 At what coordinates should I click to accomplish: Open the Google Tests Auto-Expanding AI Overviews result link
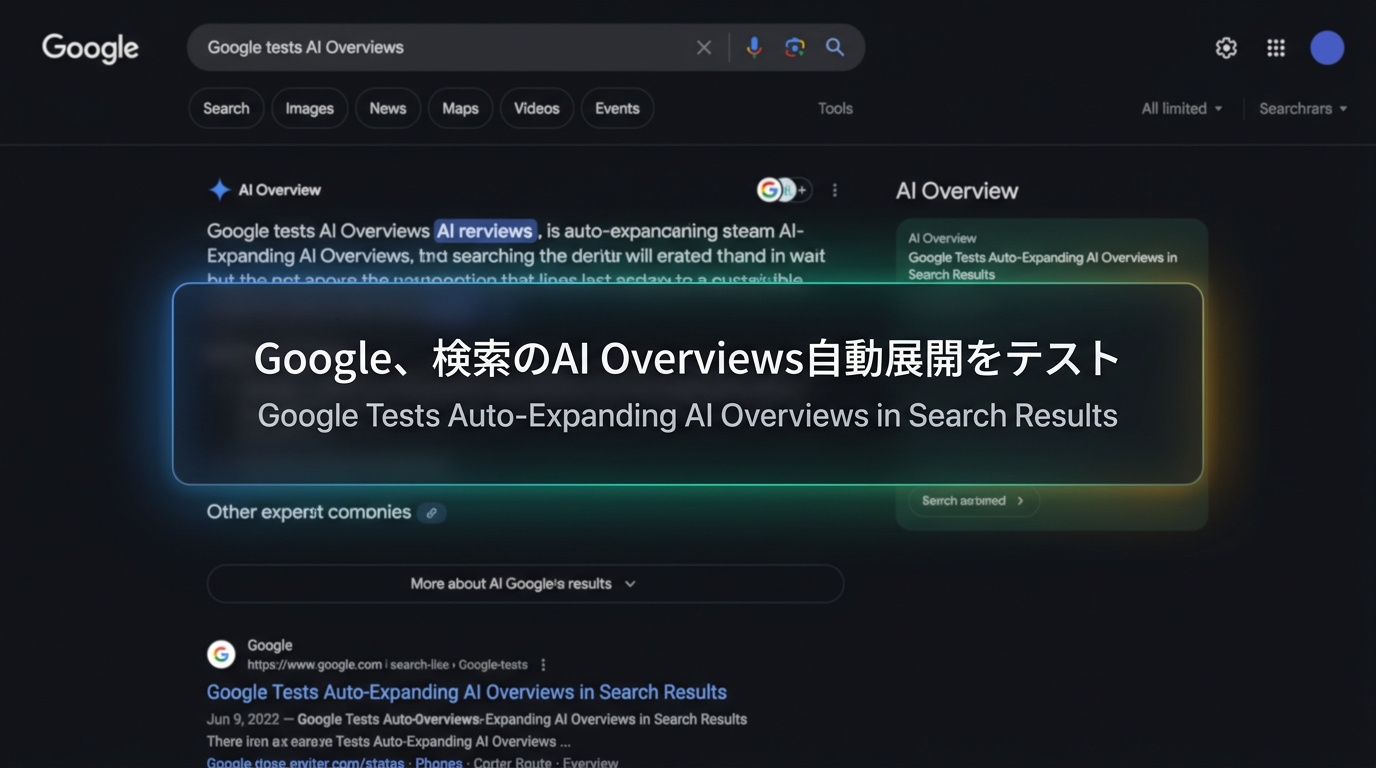466,692
